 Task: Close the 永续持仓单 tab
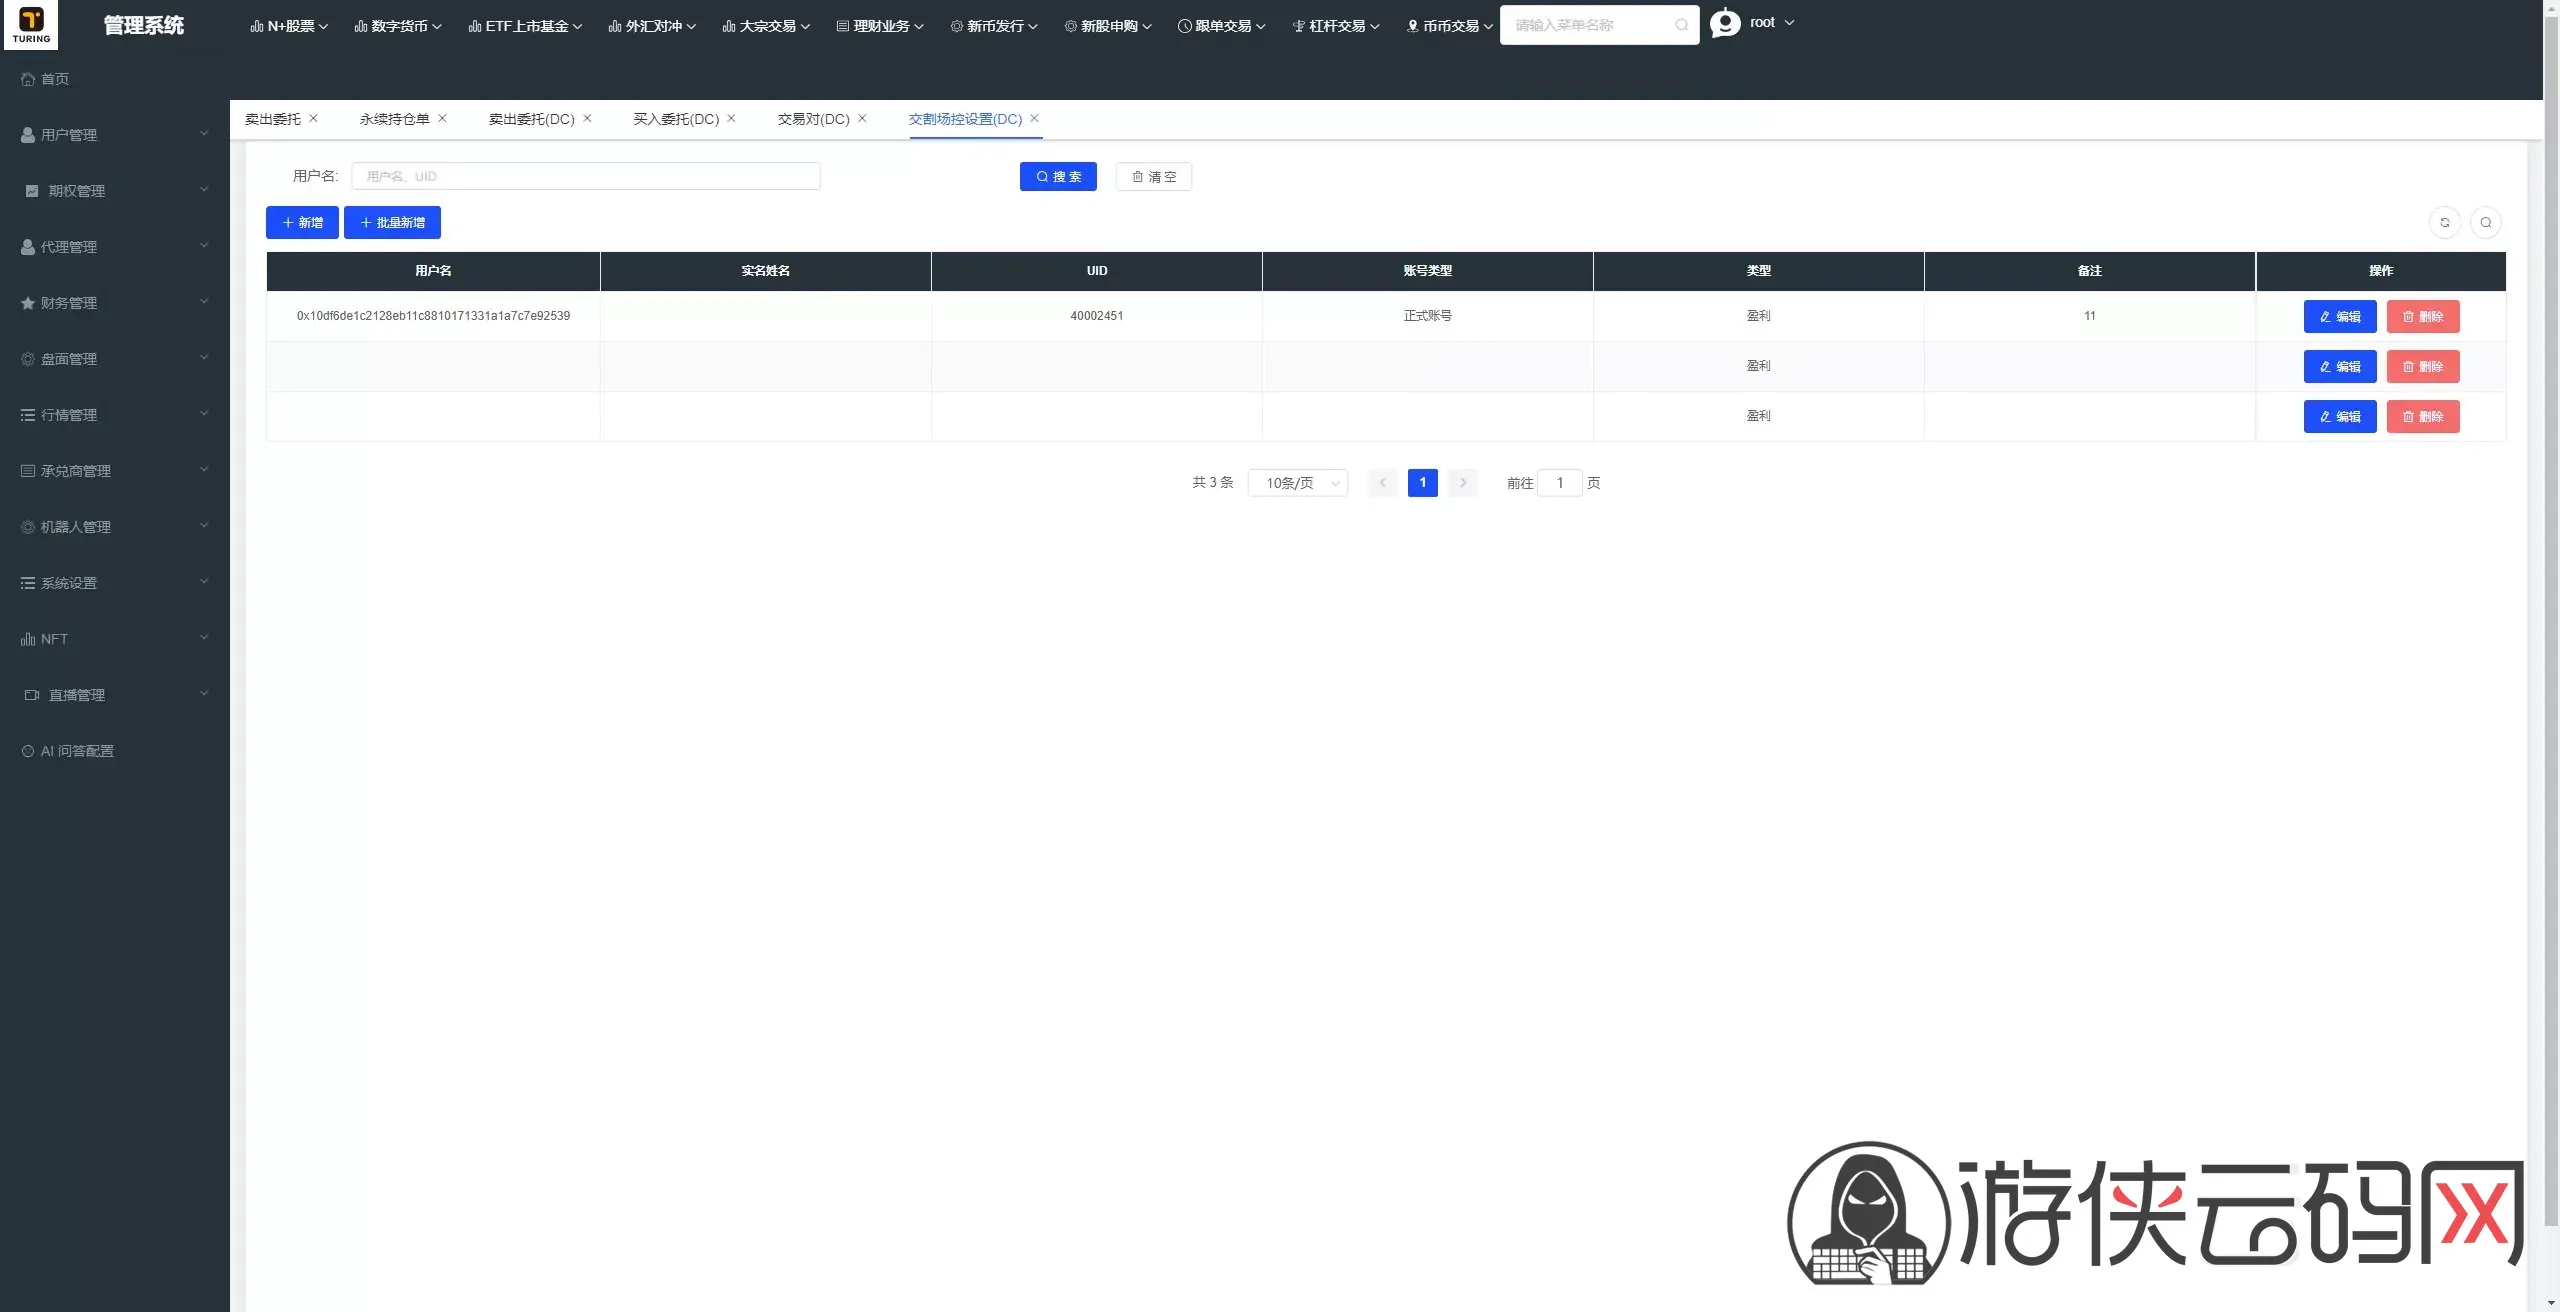point(442,118)
